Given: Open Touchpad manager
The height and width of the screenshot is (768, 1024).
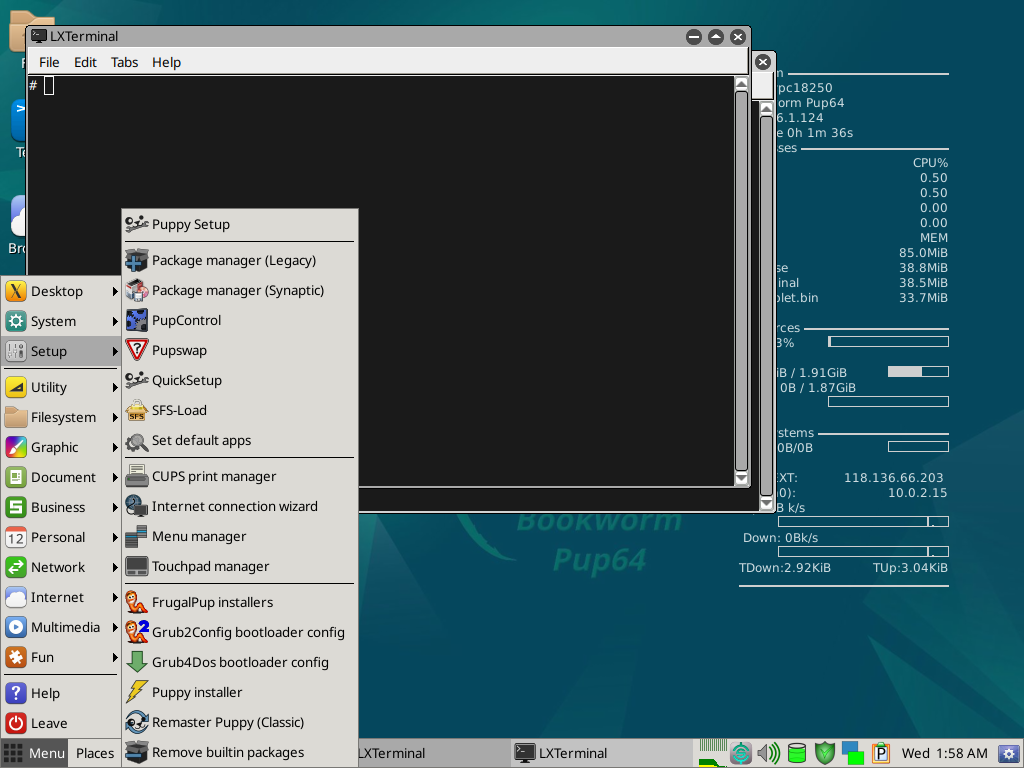Looking at the screenshot, I should (240, 566).
